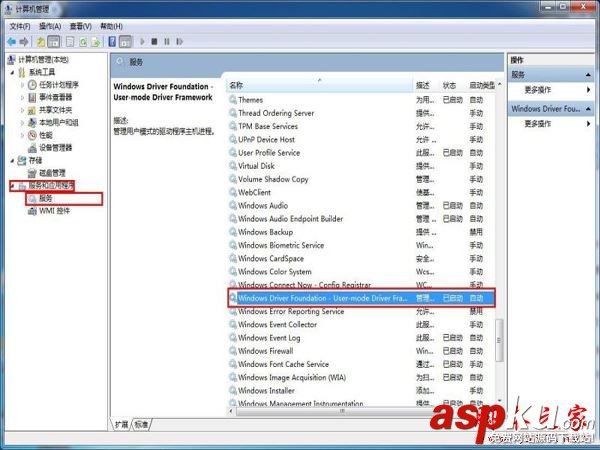Expand the 事件查看器 node arrow

22,98
